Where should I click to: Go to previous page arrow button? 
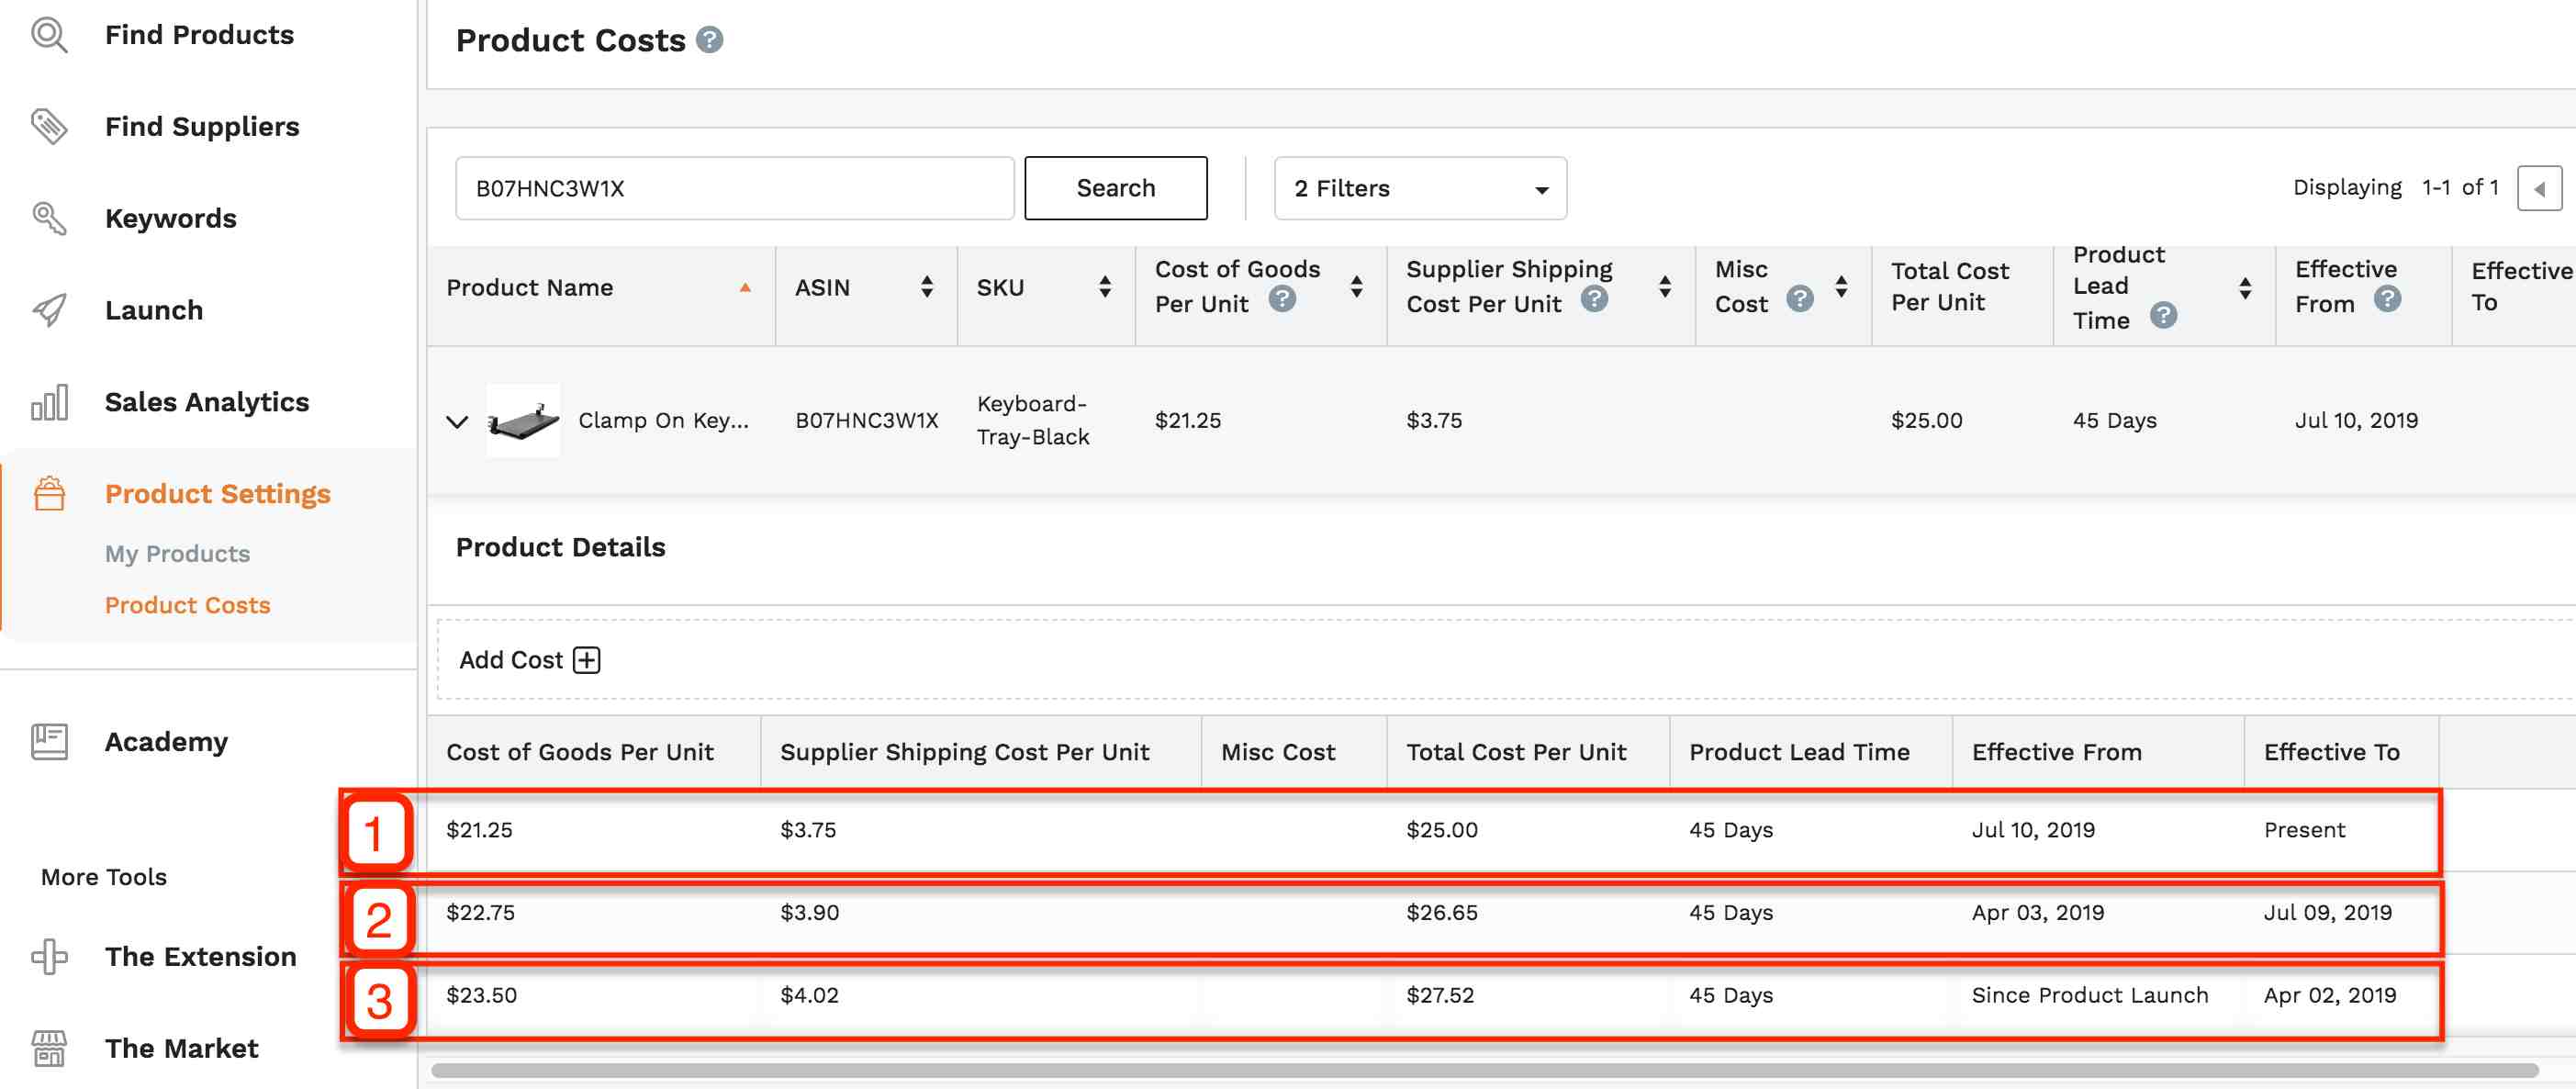pyautogui.click(x=2539, y=188)
